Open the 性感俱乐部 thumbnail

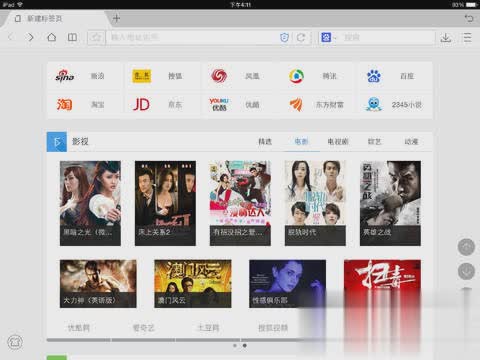click(x=287, y=284)
